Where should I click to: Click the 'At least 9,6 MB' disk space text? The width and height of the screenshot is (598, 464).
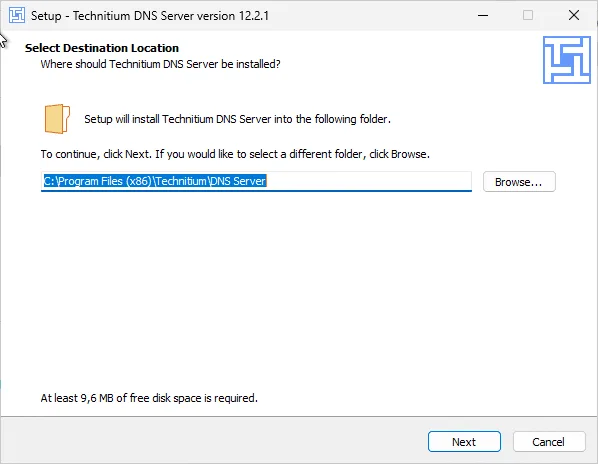tap(149, 398)
